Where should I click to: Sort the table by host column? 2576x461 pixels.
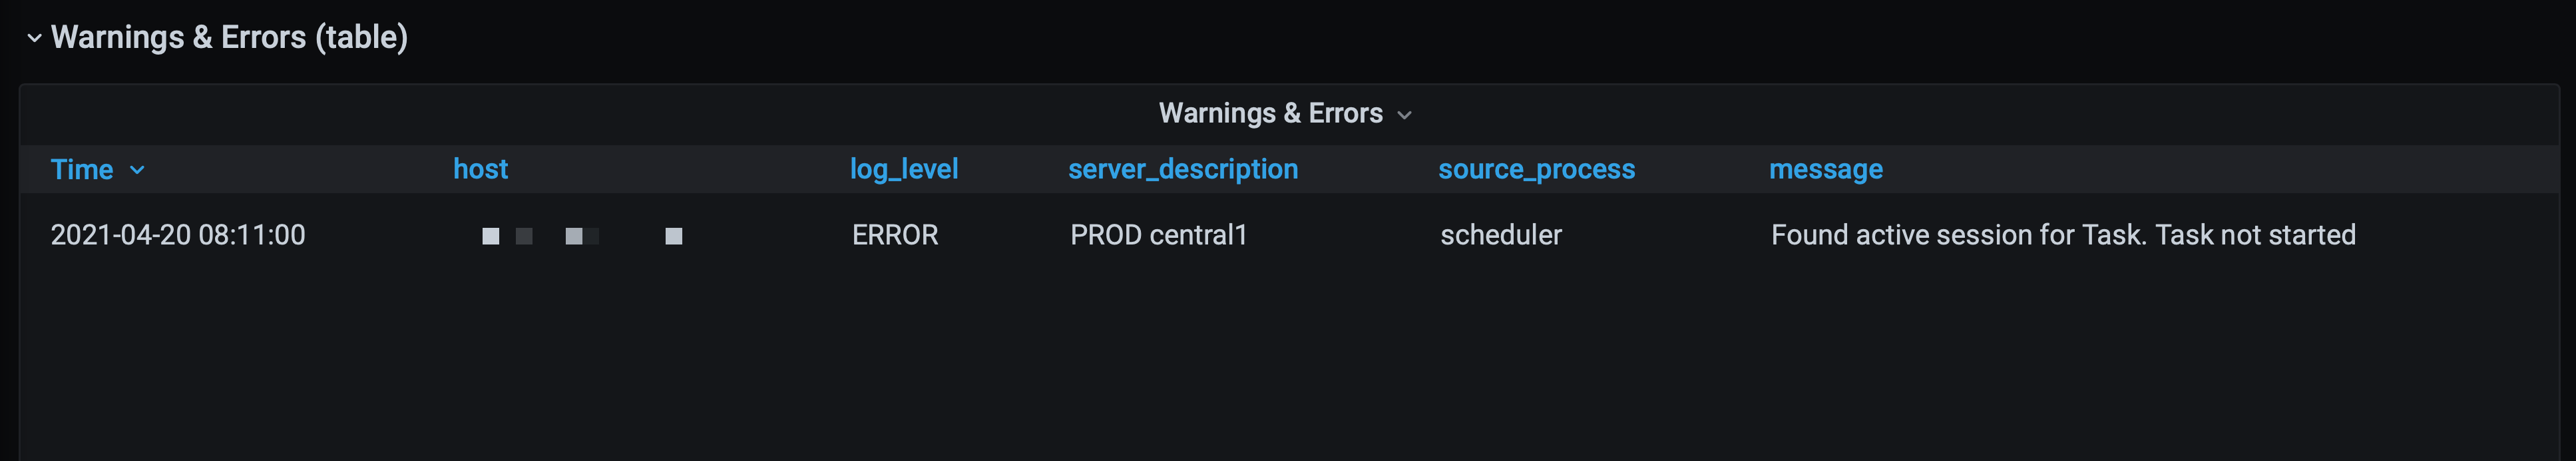pos(480,169)
